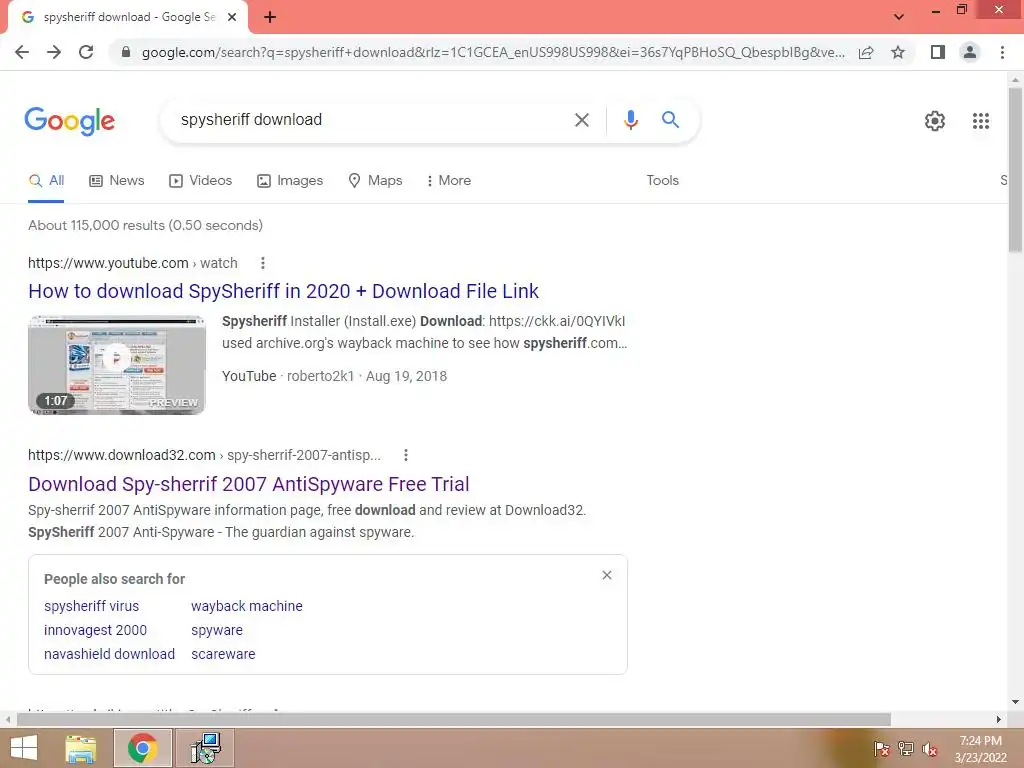Go to the Google homepage logo

coord(70,121)
